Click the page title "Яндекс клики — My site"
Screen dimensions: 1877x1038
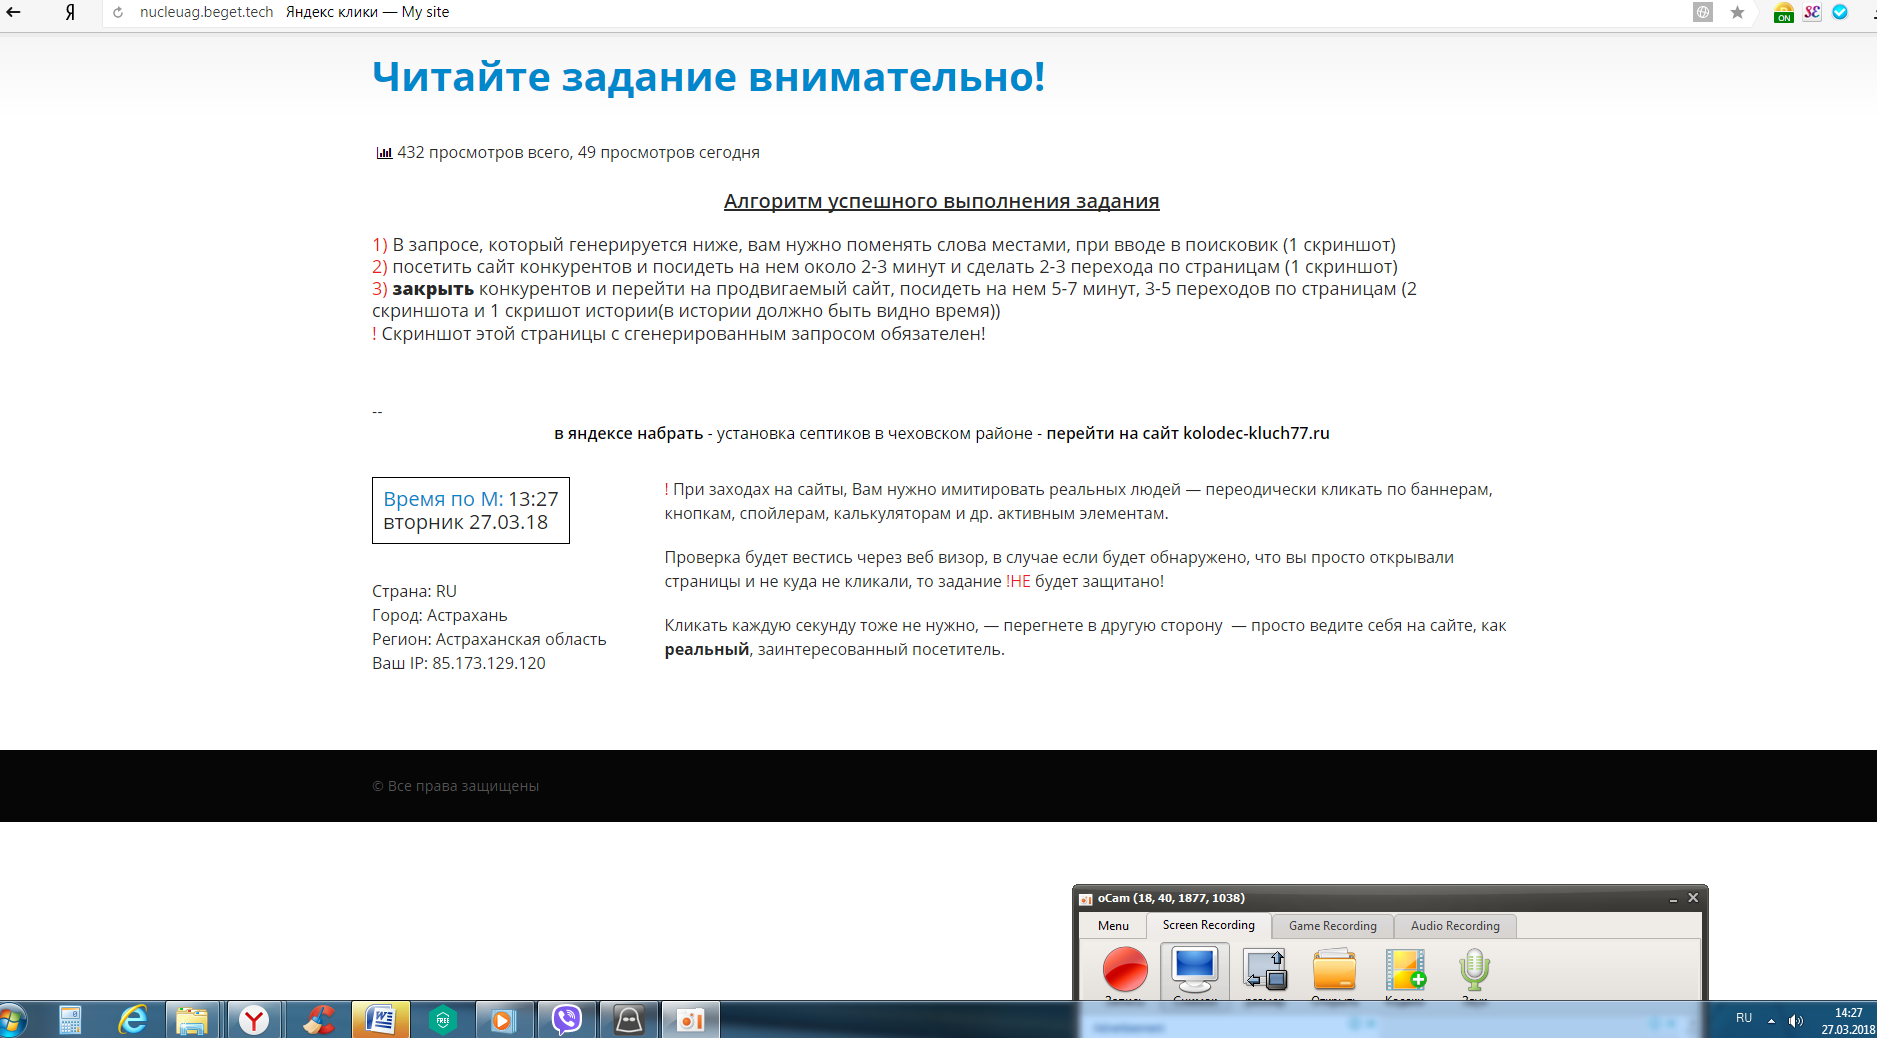(x=367, y=12)
